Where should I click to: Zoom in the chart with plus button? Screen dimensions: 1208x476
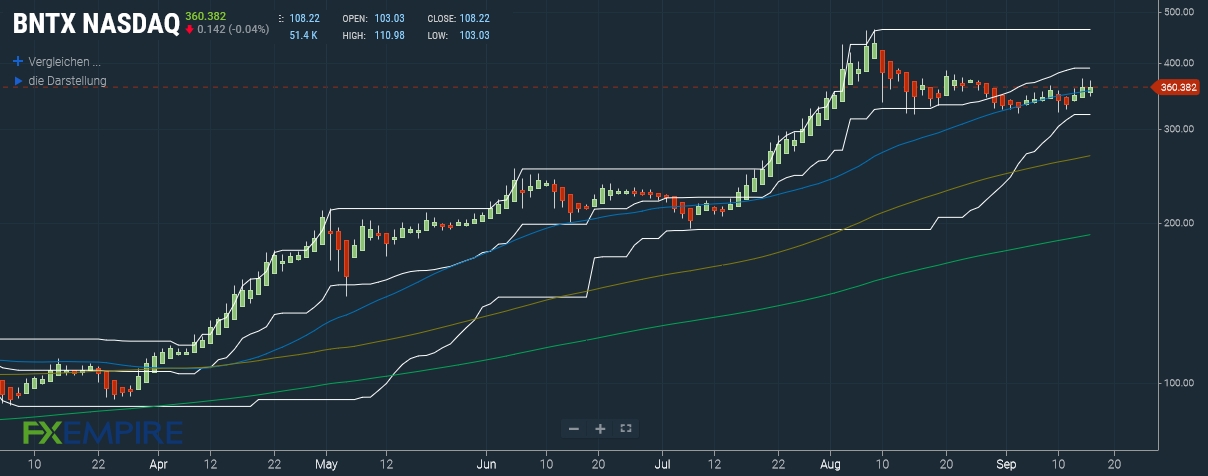(x=600, y=428)
